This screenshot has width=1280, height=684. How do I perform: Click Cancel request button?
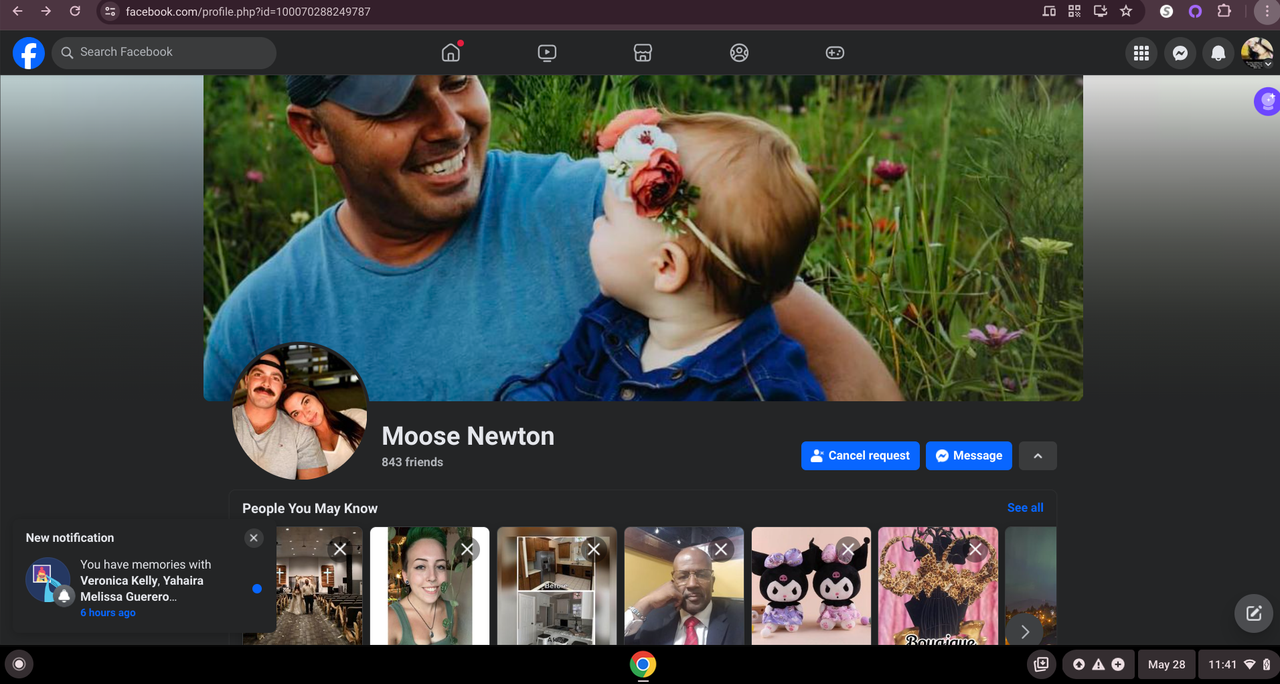click(x=860, y=456)
